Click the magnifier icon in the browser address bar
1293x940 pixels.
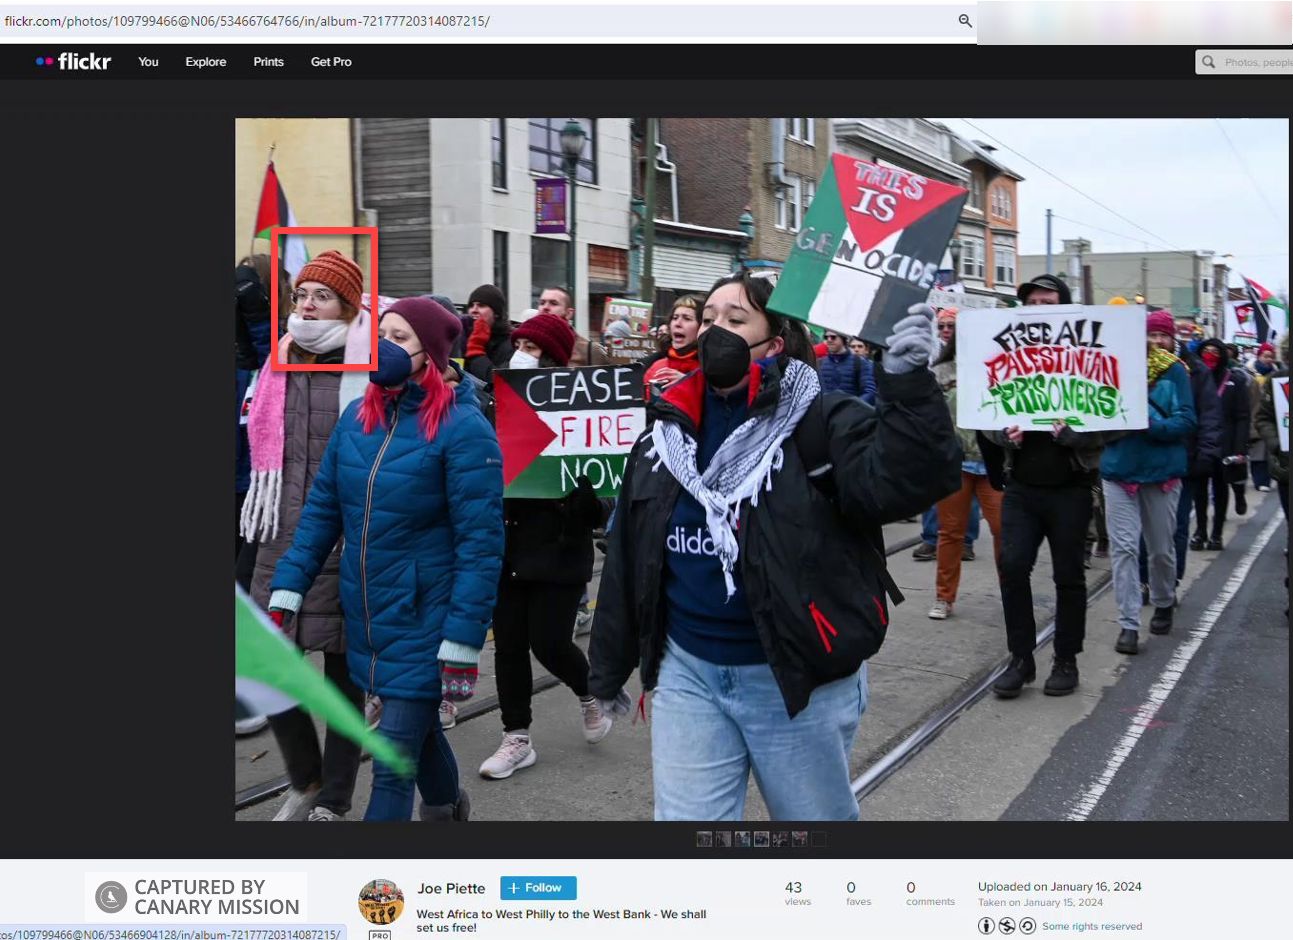pos(964,20)
